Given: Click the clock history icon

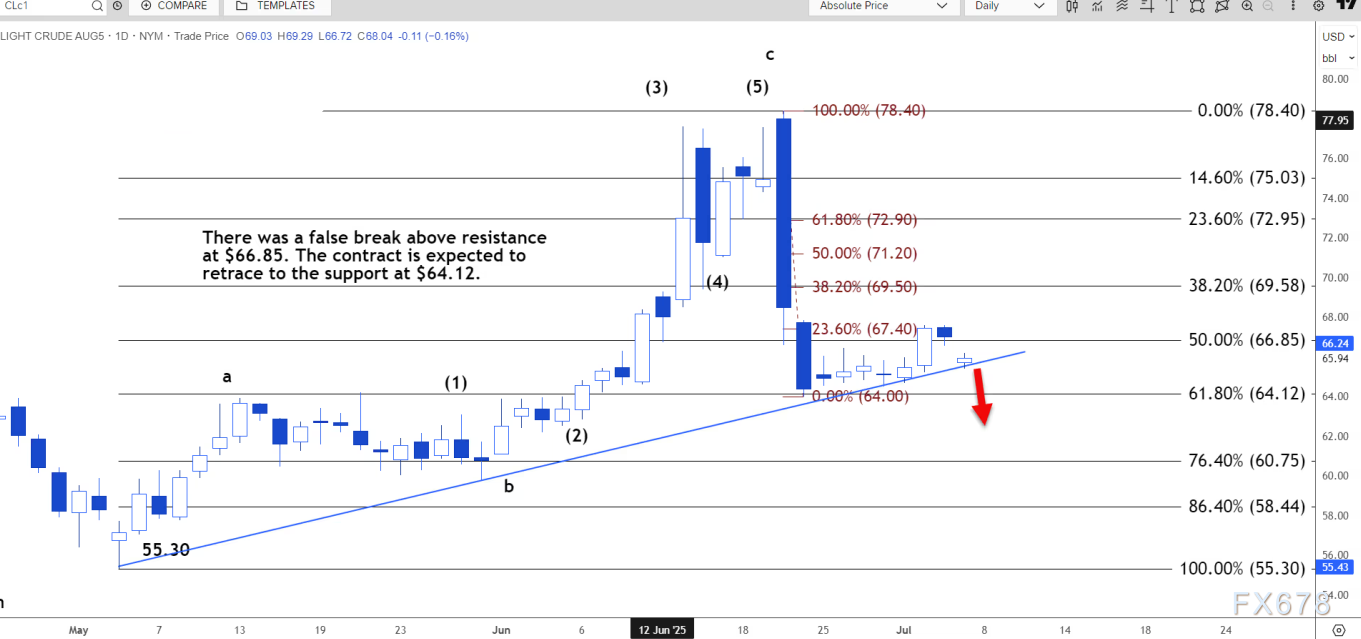Looking at the screenshot, I should (118, 6).
